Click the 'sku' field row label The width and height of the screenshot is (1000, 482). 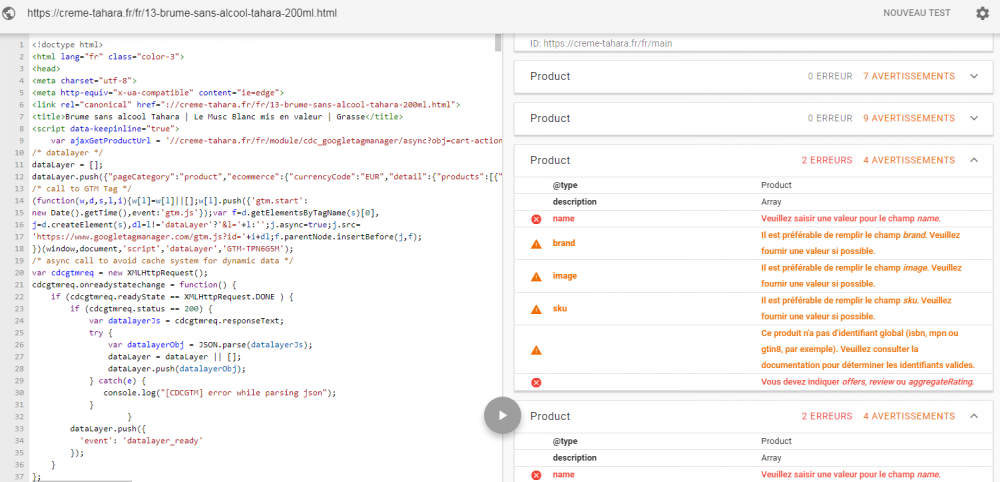[560, 309]
